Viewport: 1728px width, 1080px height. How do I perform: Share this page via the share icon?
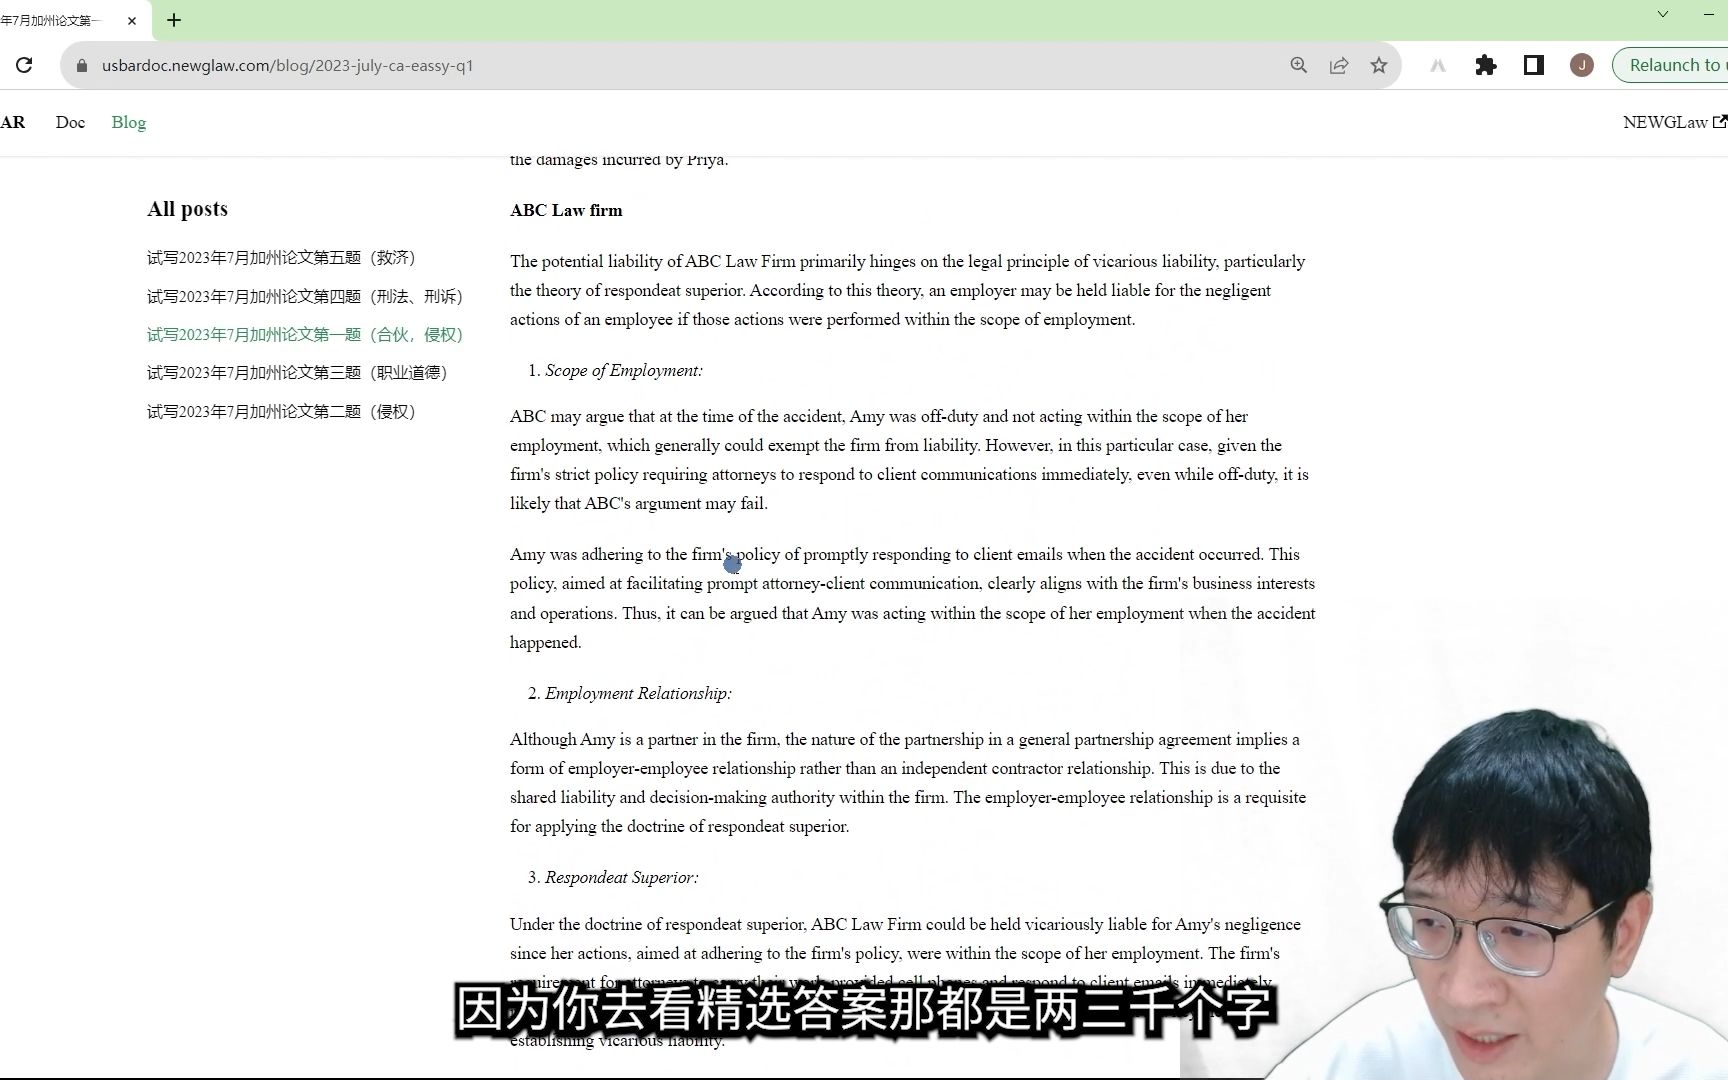click(1338, 65)
